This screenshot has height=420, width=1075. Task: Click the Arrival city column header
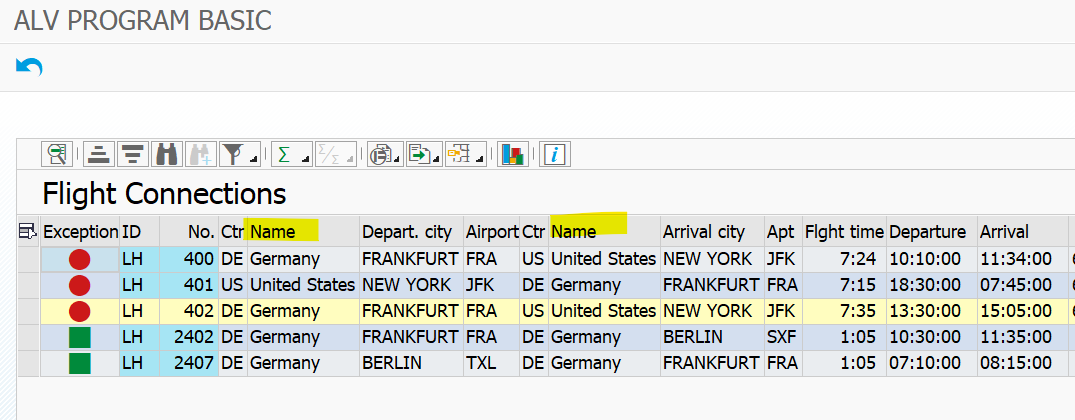pyautogui.click(x=712, y=232)
